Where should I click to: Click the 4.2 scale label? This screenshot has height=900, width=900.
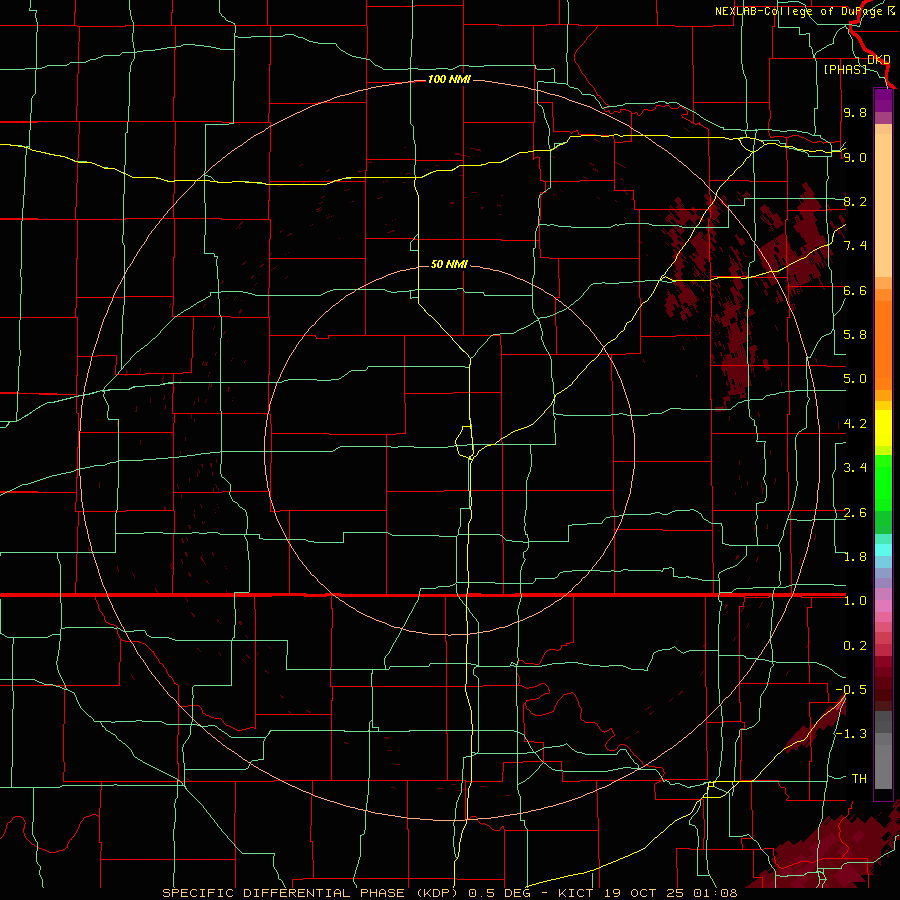[x=855, y=424]
